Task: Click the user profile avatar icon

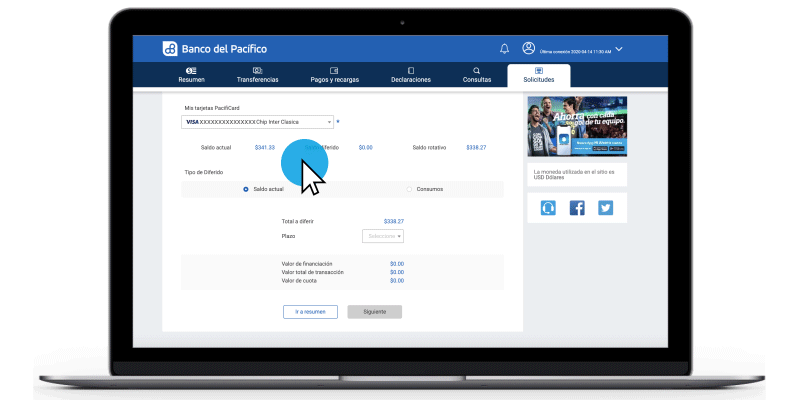Action: click(x=529, y=48)
